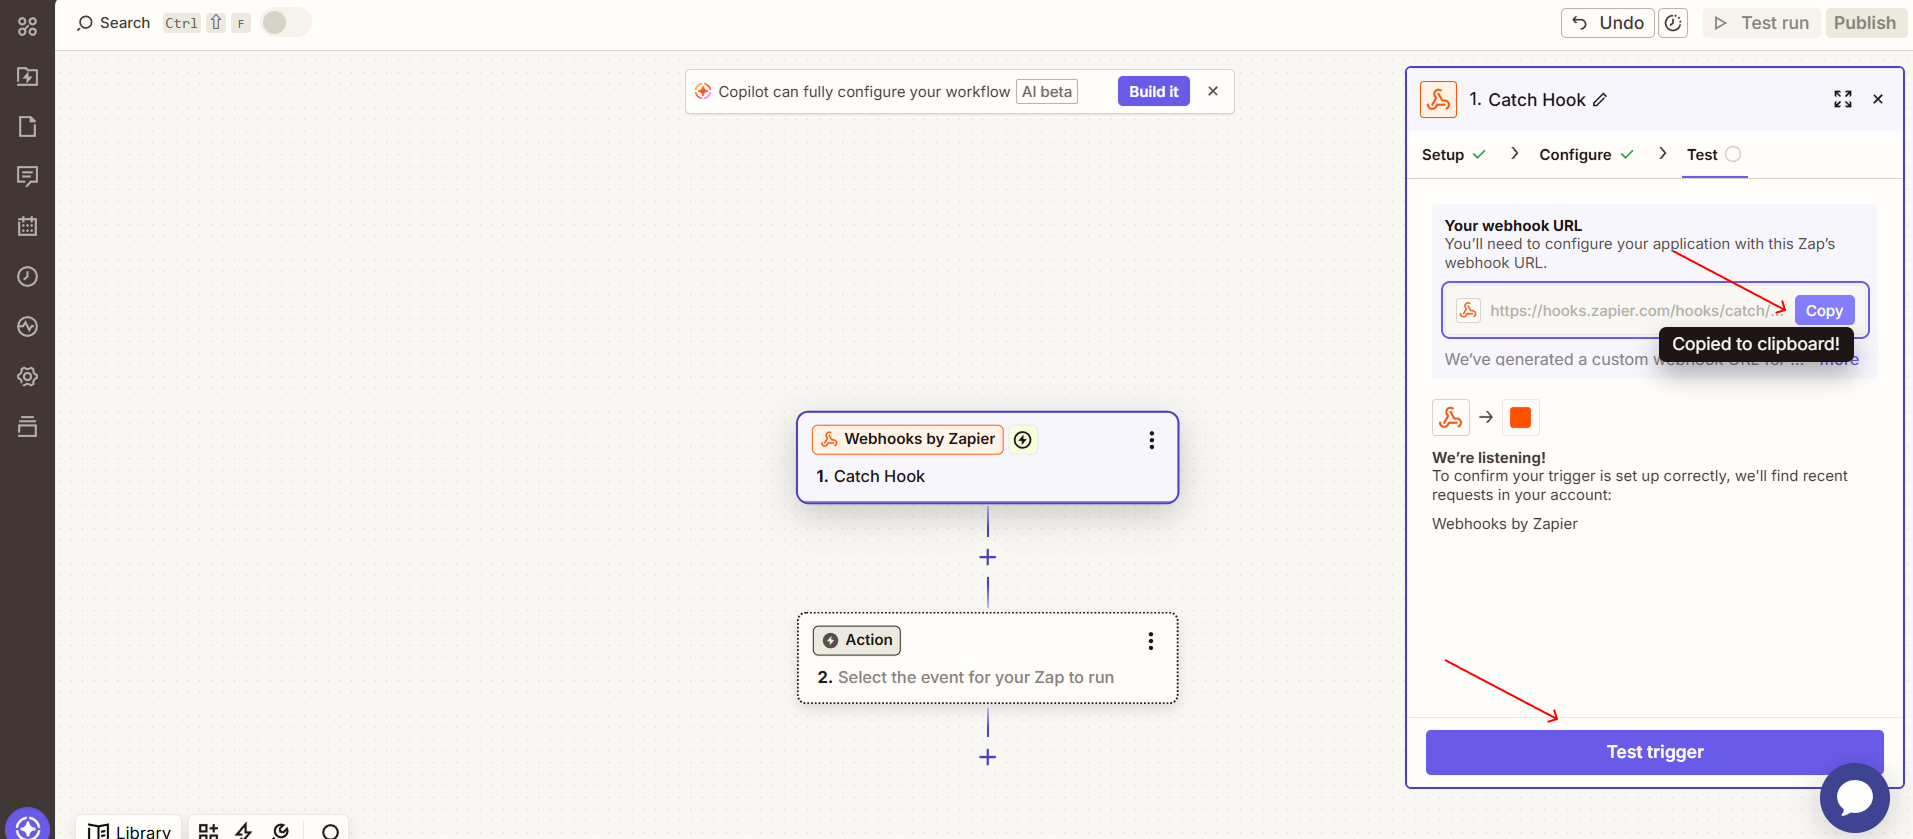Copy the webhook URL
1913x839 pixels.
(1823, 311)
